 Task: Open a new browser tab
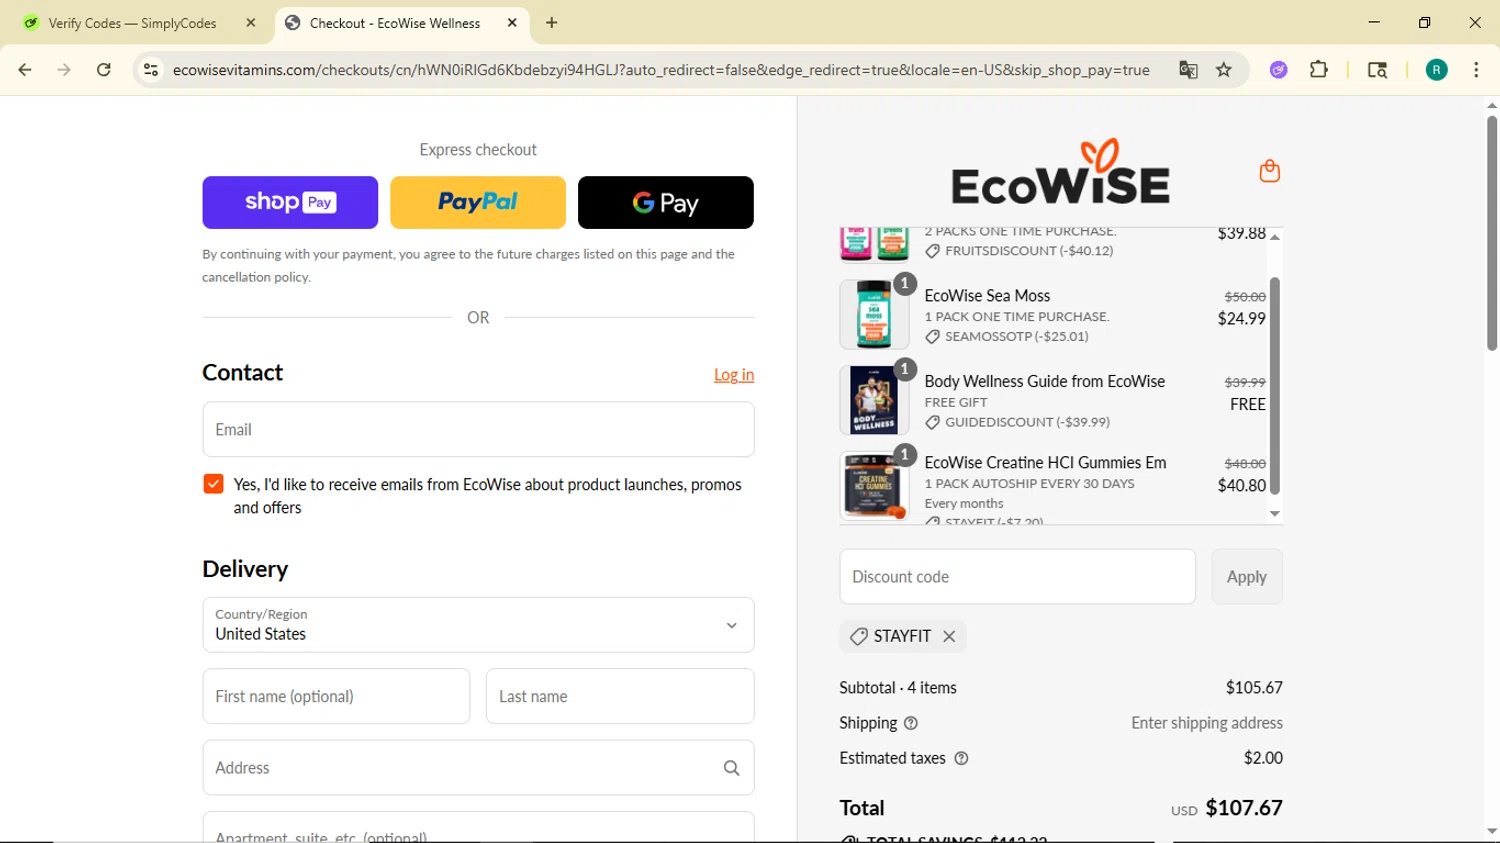point(552,23)
